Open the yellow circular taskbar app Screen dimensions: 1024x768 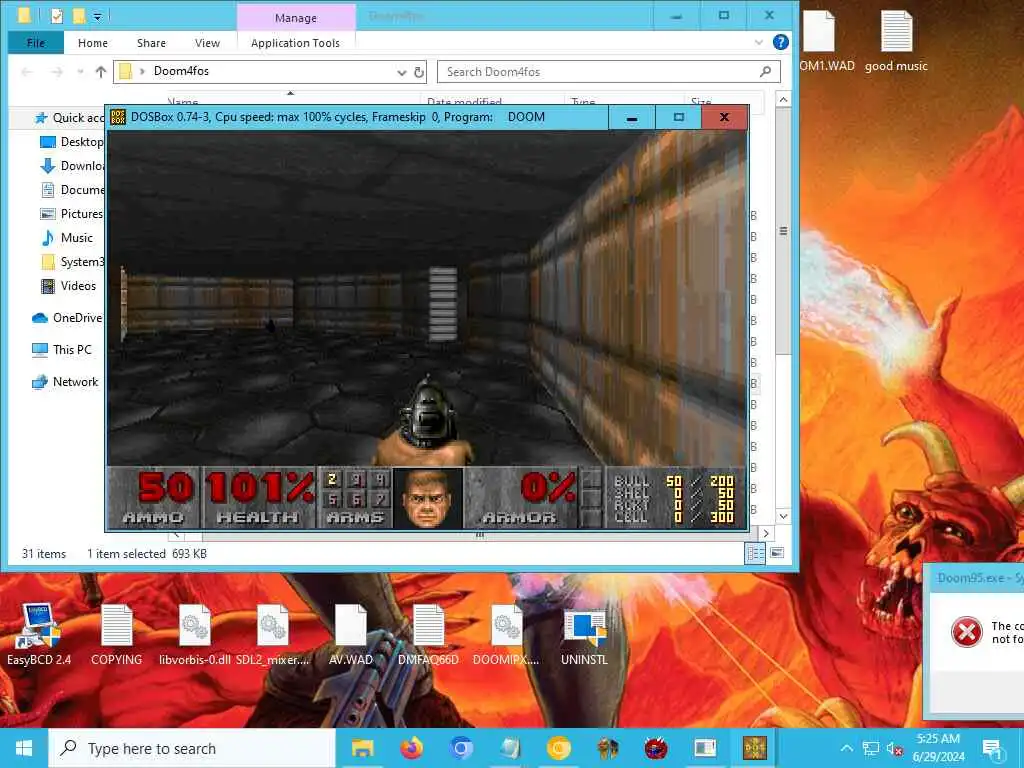coord(558,748)
